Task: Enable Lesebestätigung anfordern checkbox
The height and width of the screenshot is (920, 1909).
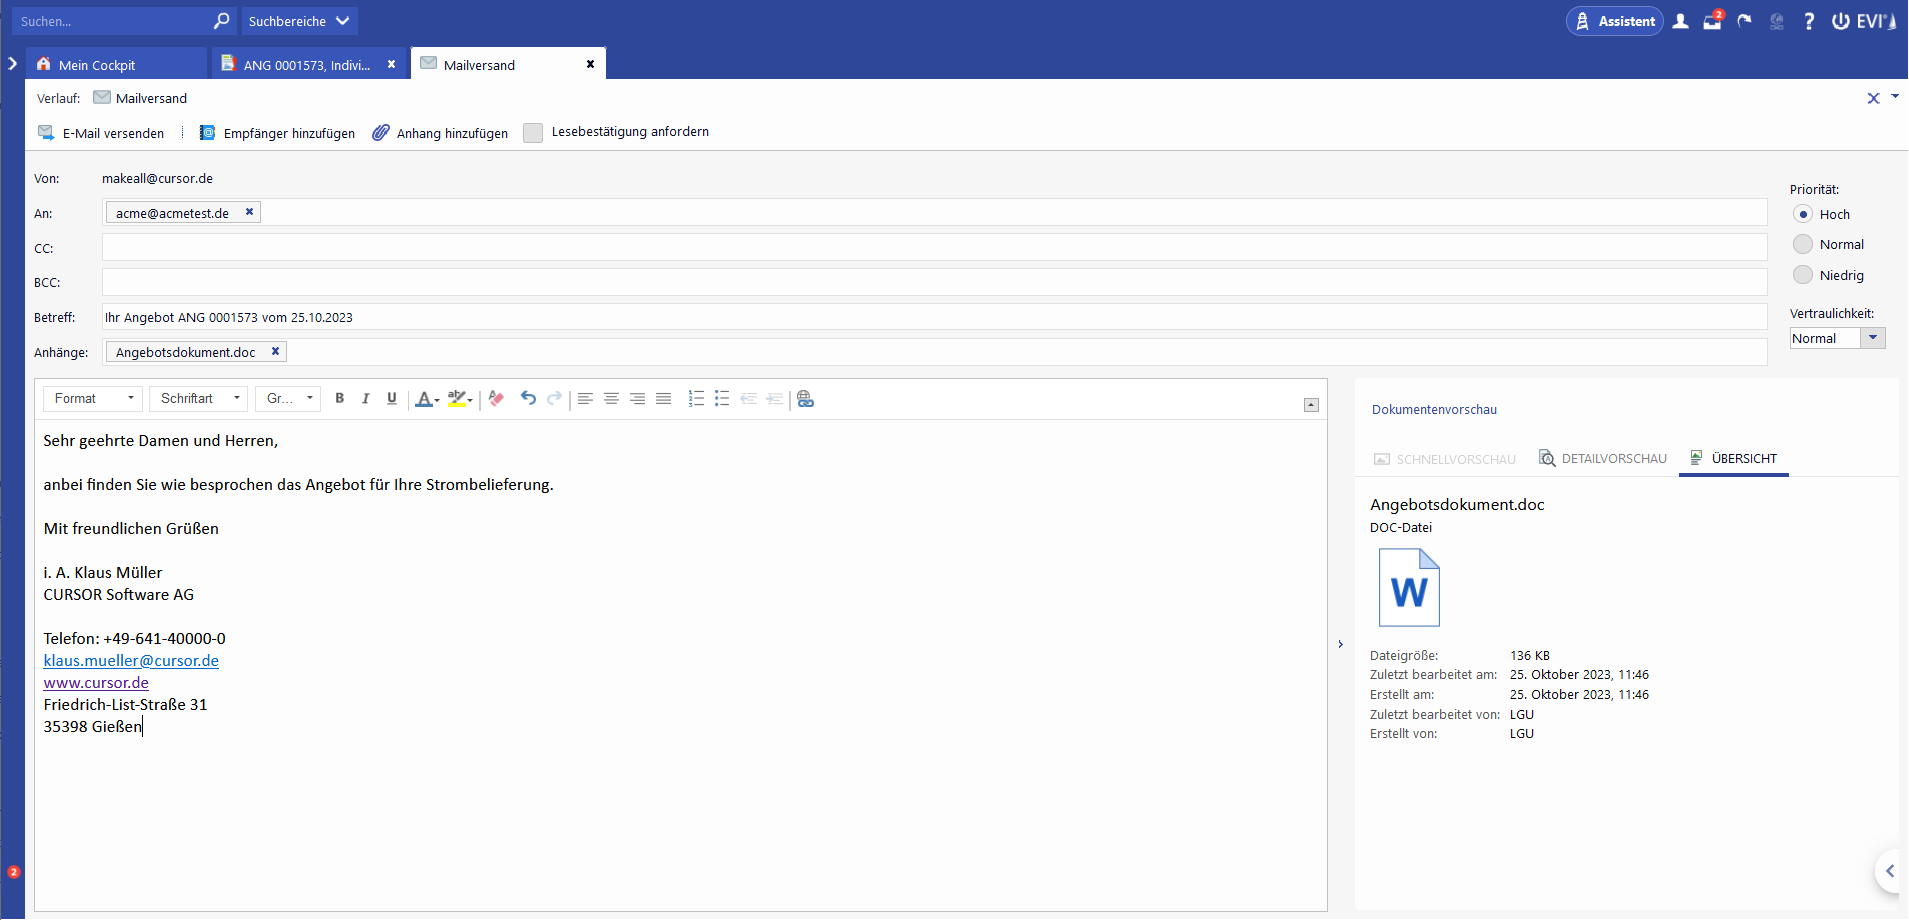Action: coord(533,133)
